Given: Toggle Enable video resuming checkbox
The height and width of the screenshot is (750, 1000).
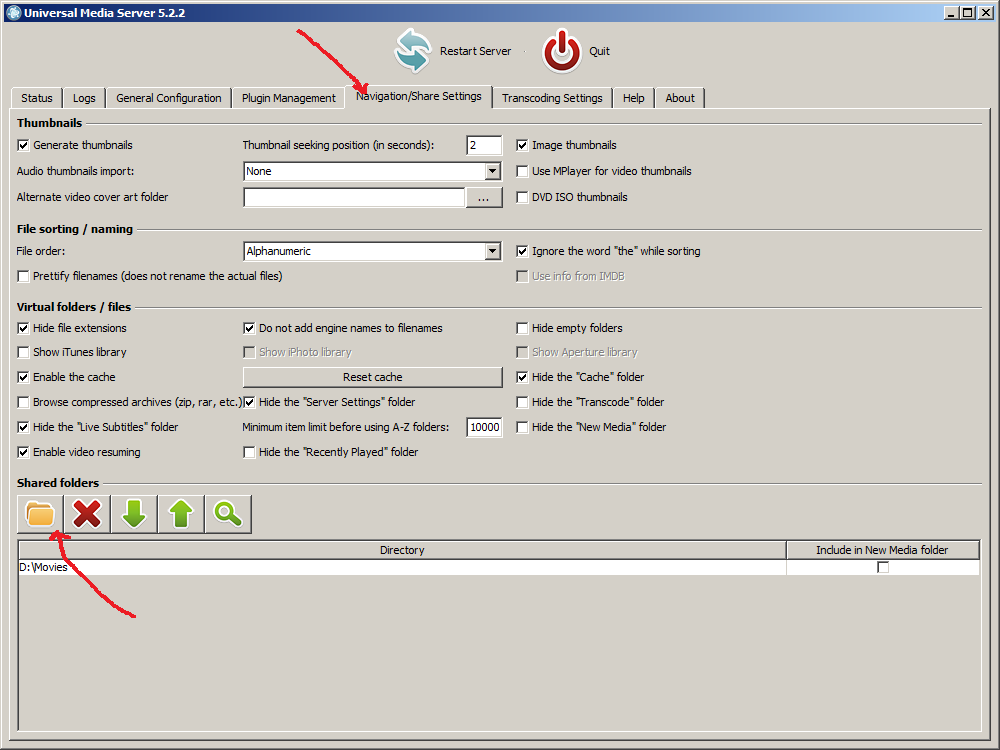Looking at the screenshot, I should click(24, 452).
